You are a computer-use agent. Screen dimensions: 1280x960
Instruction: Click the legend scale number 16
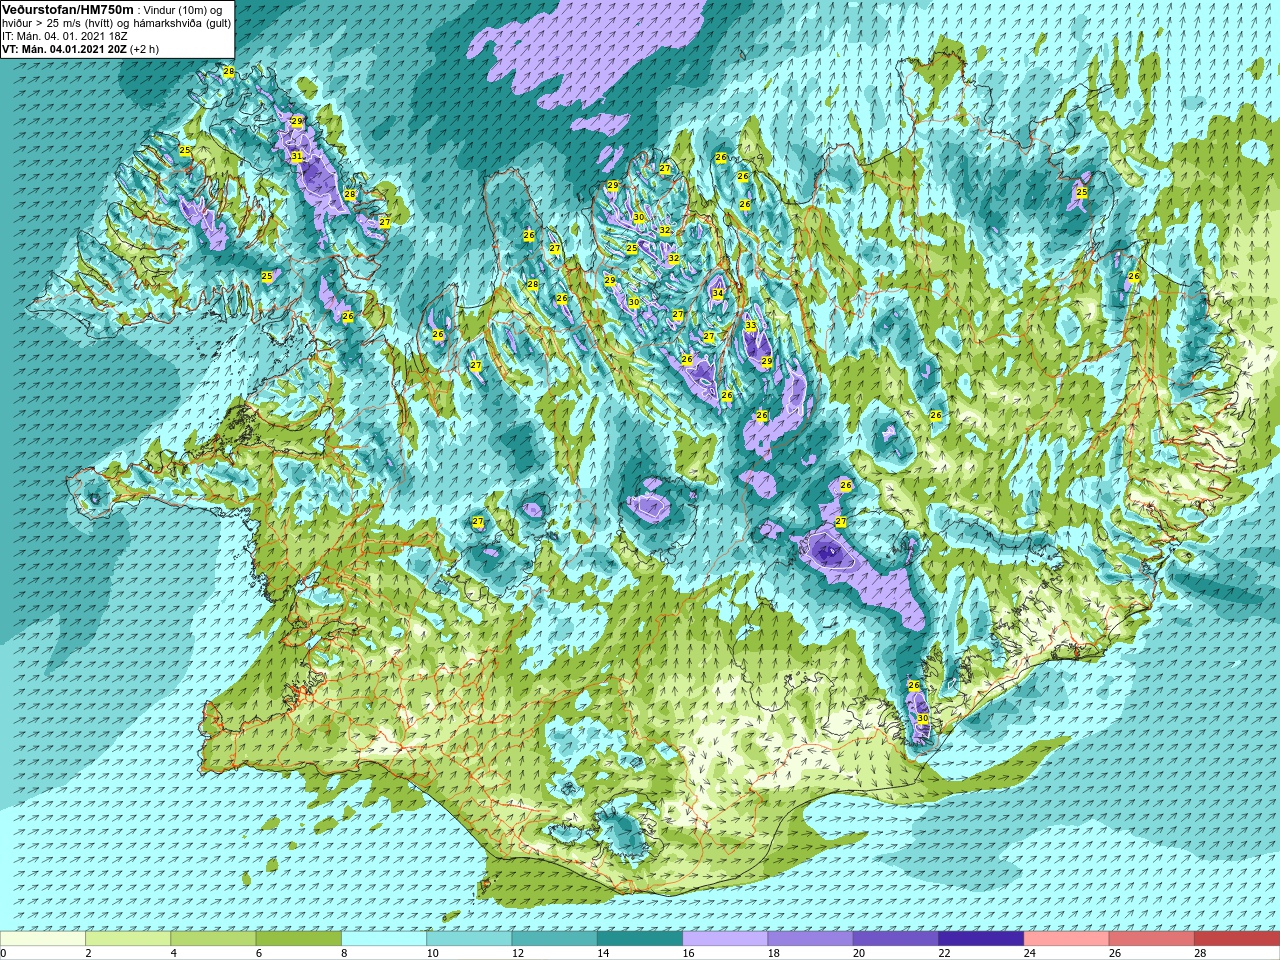[688, 953]
